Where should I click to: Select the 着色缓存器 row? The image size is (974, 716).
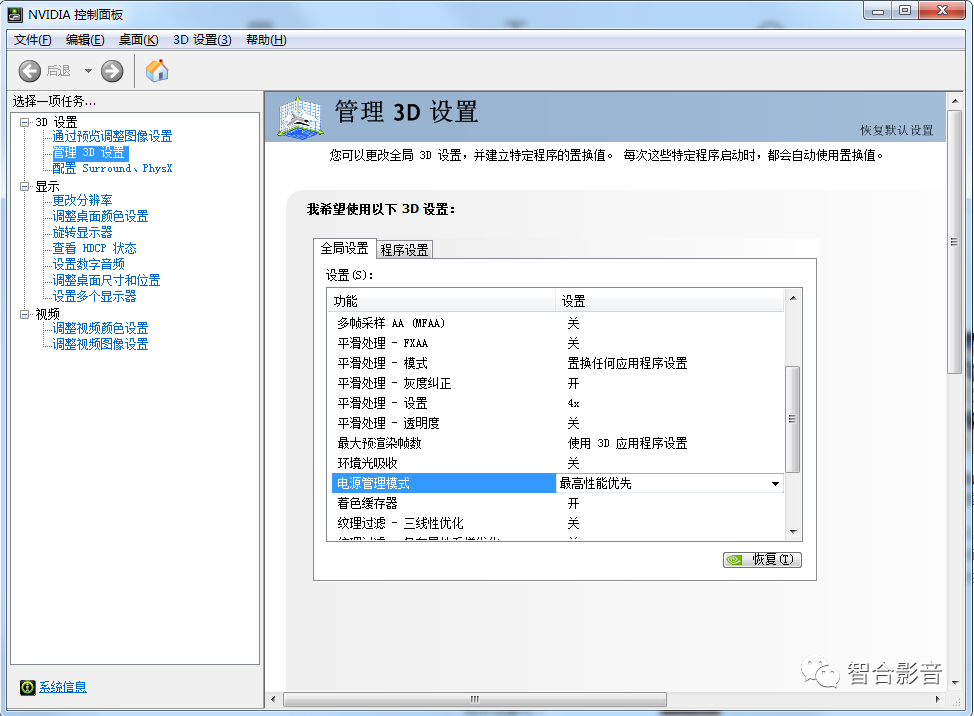557,503
